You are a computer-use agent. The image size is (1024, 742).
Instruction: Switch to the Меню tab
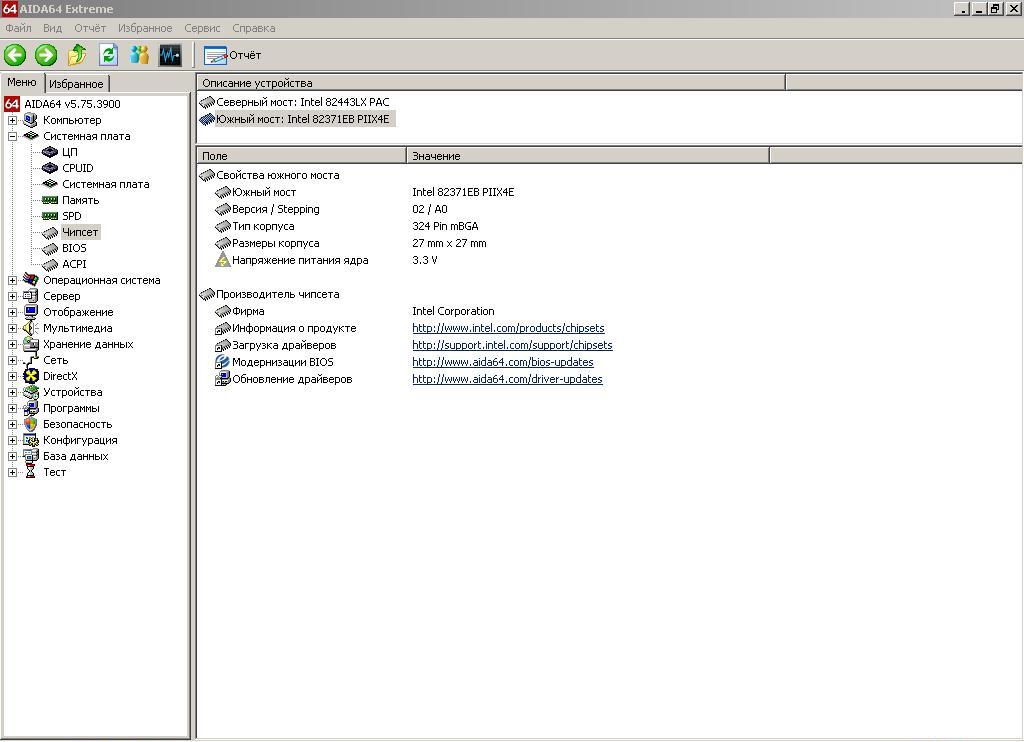(22, 82)
